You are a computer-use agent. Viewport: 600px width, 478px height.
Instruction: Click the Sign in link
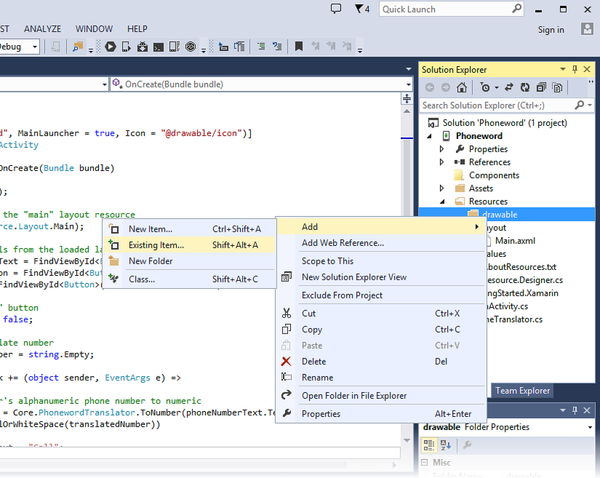[551, 30]
